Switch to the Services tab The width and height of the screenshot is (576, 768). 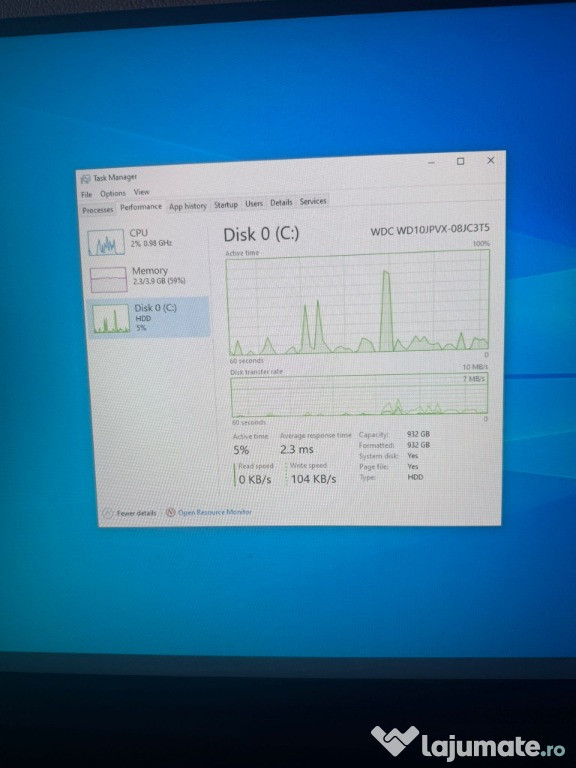pyautogui.click(x=313, y=201)
